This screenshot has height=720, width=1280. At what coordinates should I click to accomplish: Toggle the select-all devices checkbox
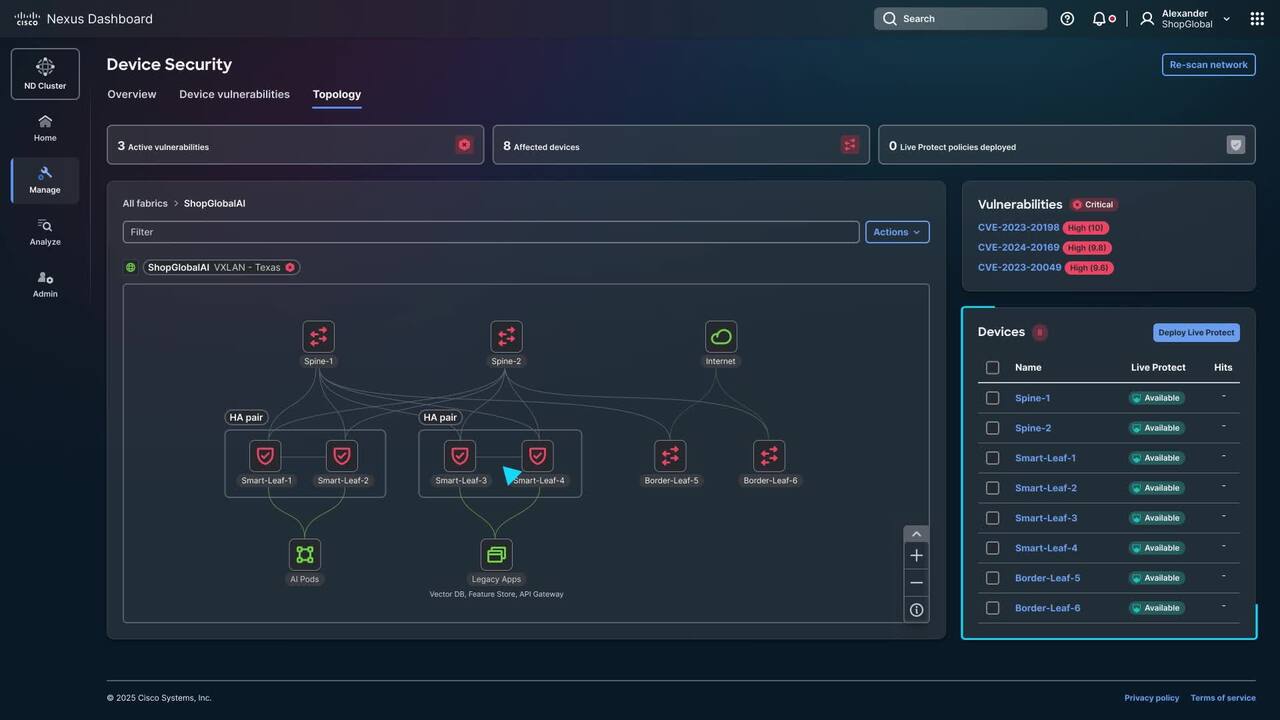992,368
